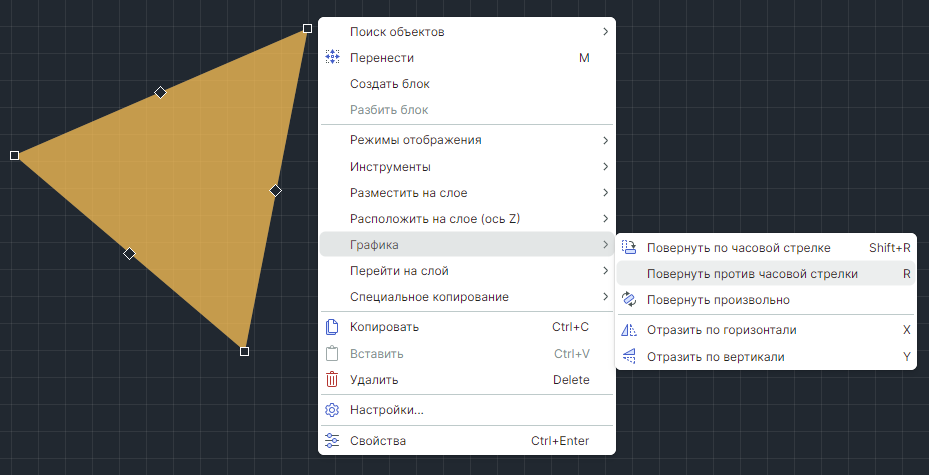Screen dimensions: 929x475
Task: Click the red trash icon next to Удалить
Action: (x=332, y=380)
